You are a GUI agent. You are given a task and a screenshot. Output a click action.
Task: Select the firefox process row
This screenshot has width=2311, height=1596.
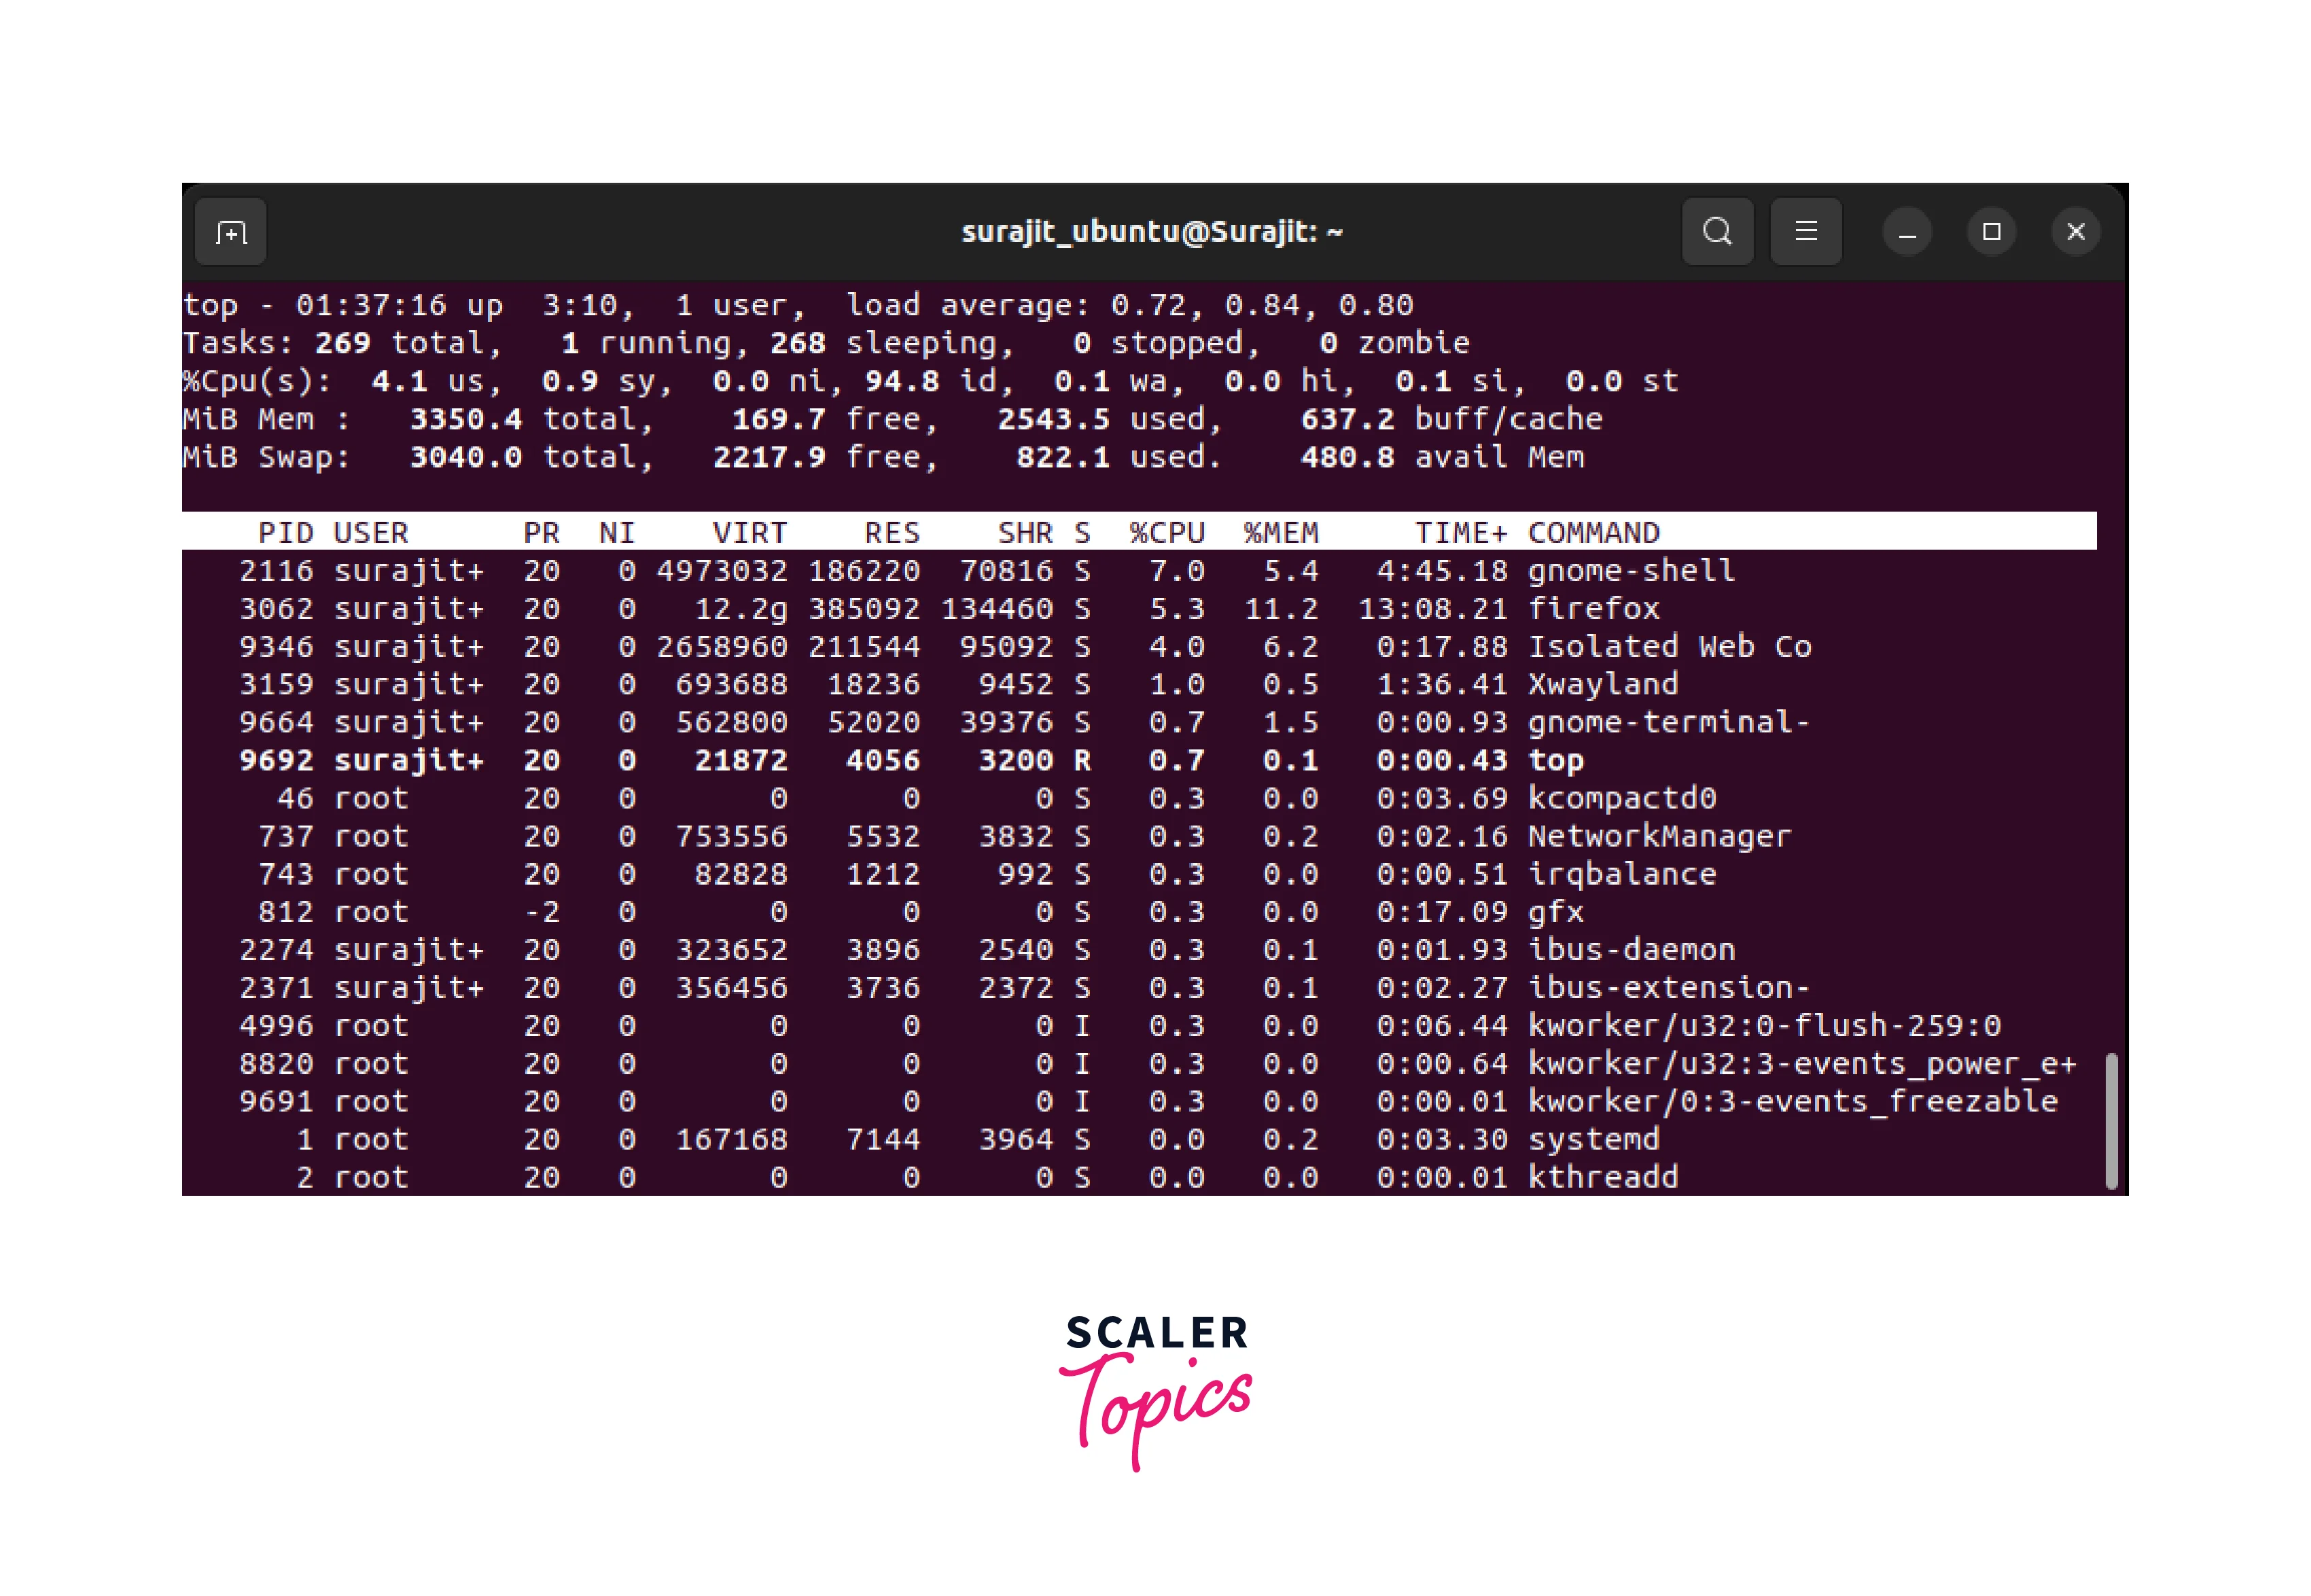coord(1593,608)
